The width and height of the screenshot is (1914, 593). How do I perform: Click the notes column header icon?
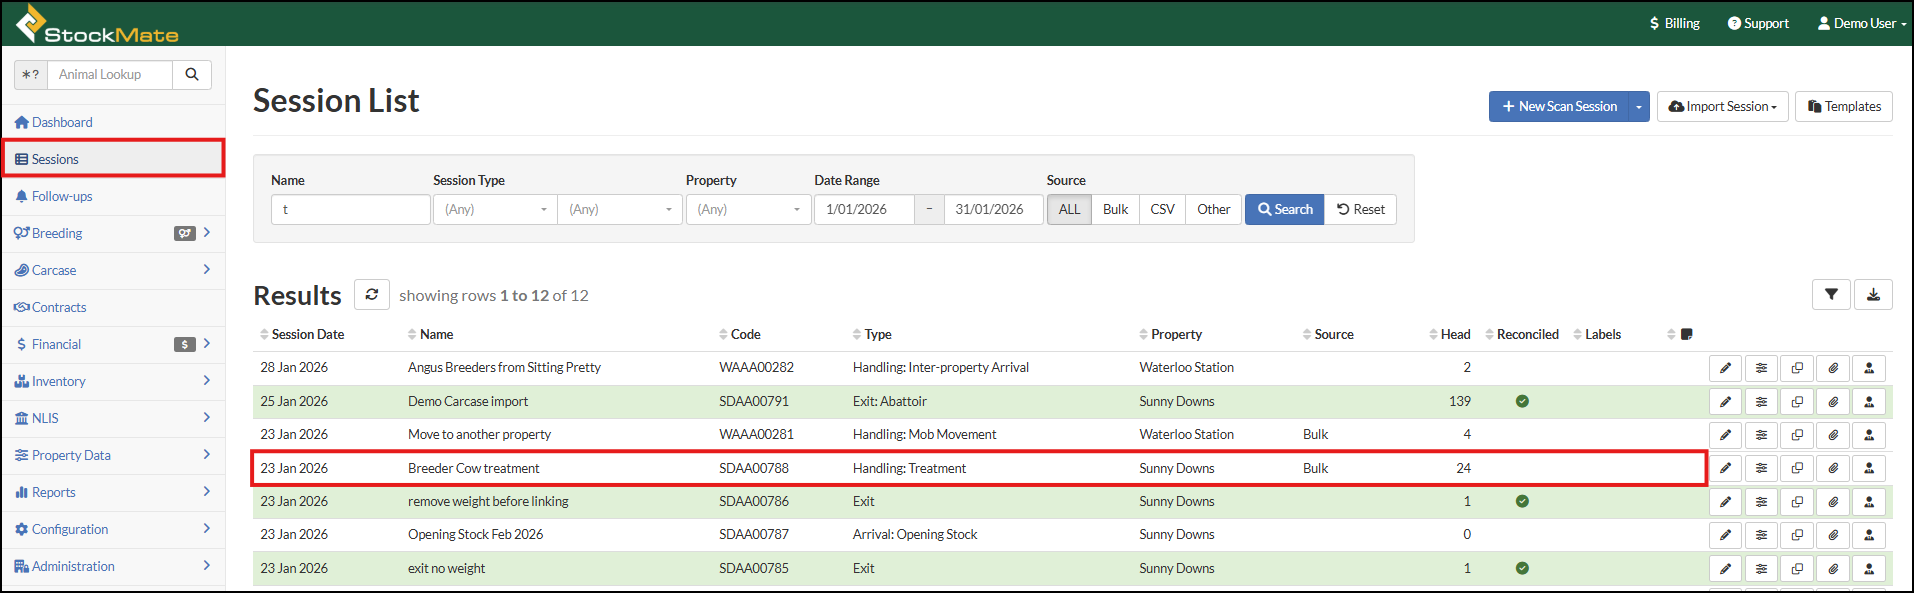click(x=1686, y=334)
